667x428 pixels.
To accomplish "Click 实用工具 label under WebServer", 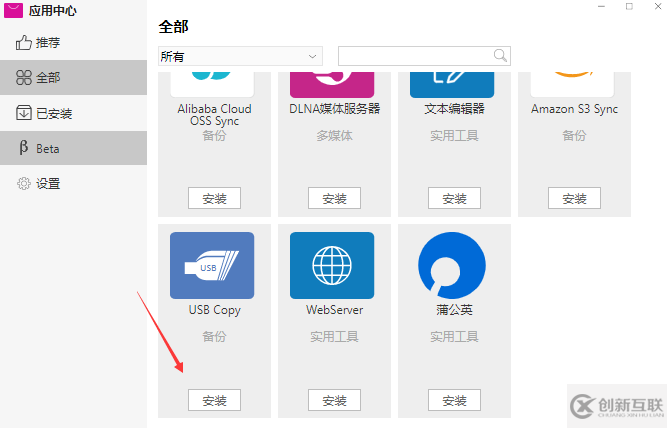I will pyautogui.click(x=334, y=337).
